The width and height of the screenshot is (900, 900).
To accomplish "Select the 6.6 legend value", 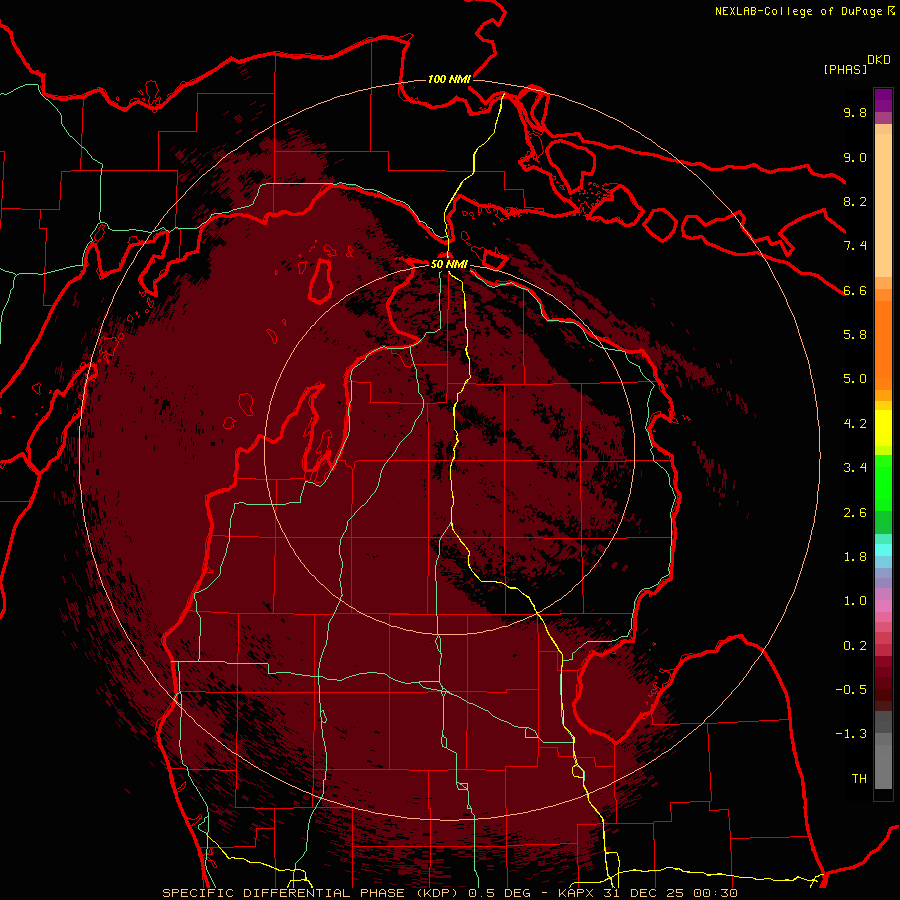I will 855,290.
